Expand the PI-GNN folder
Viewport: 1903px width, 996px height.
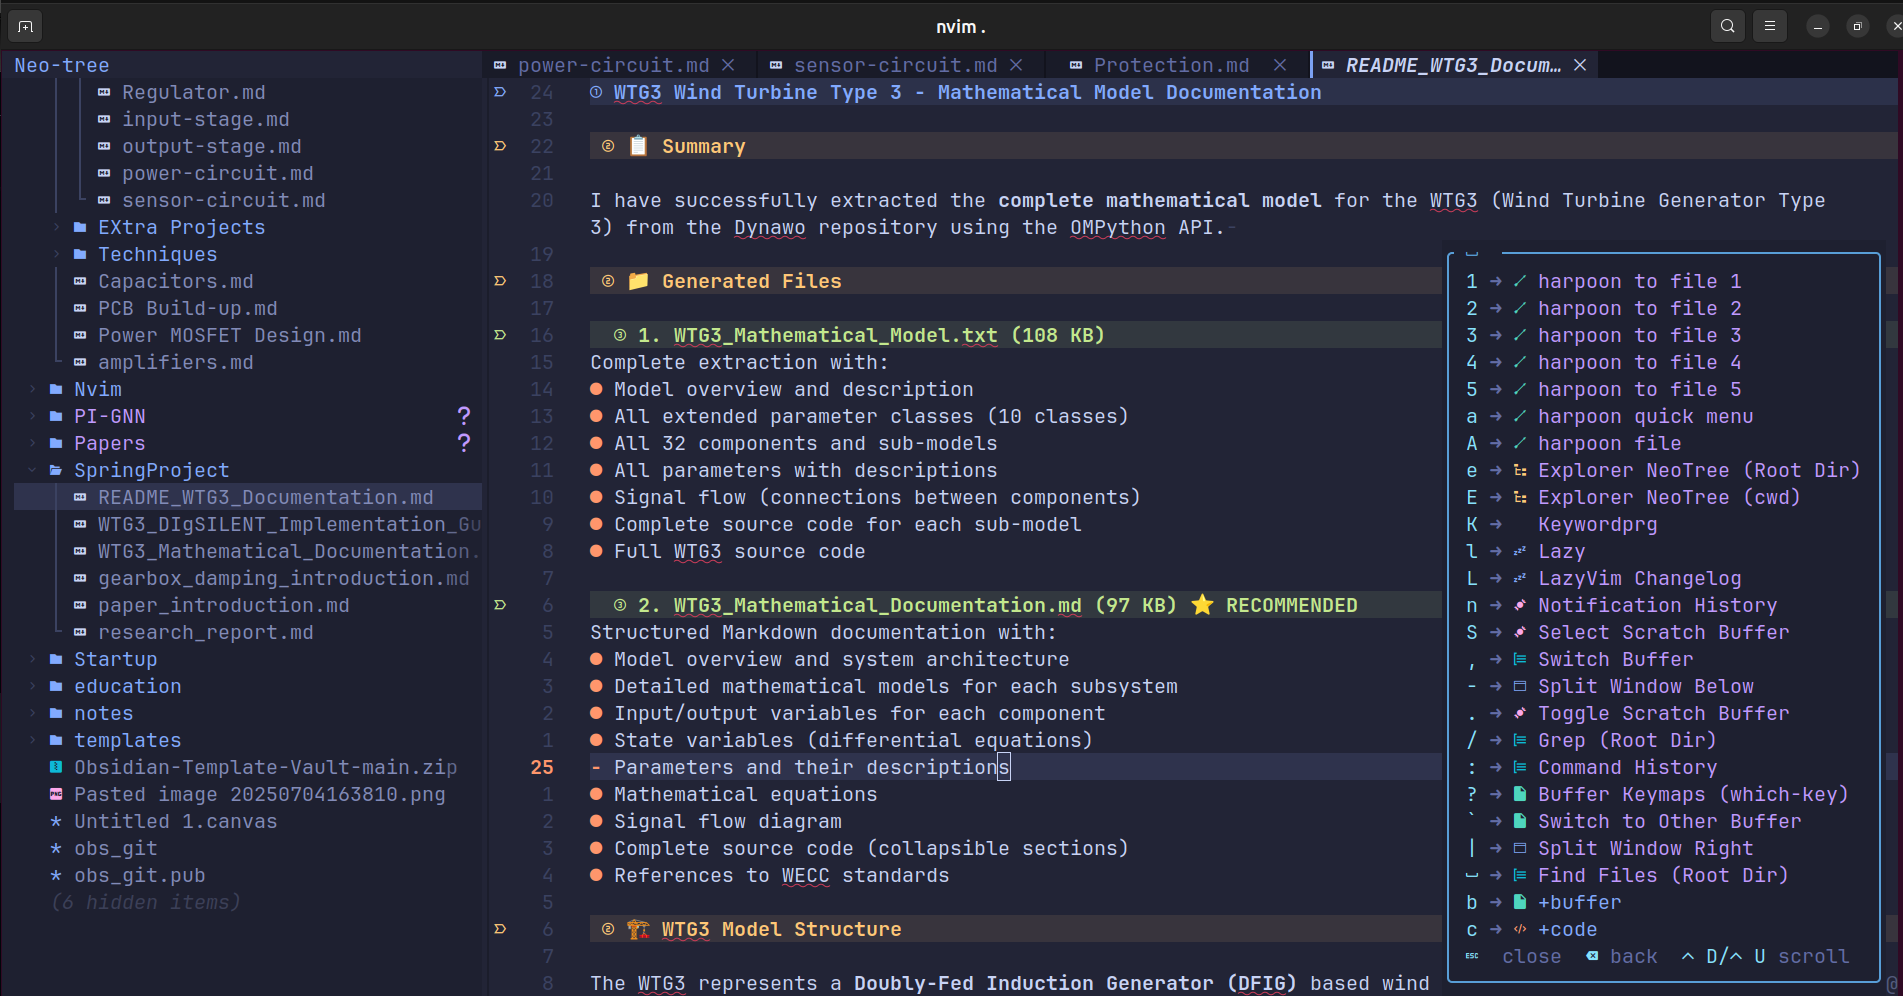33,416
